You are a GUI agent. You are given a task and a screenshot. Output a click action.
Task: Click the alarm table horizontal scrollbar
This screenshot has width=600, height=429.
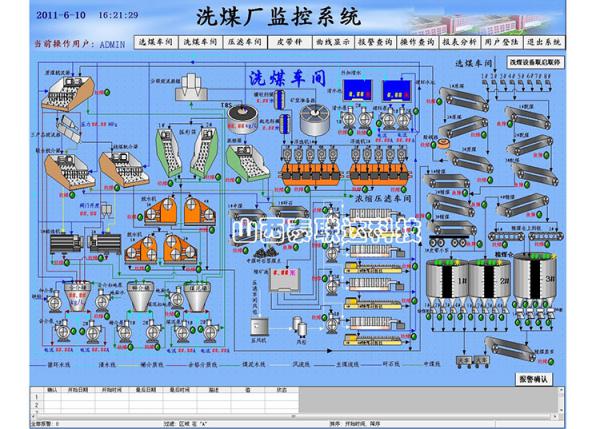pyautogui.click(x=296, y=416)
